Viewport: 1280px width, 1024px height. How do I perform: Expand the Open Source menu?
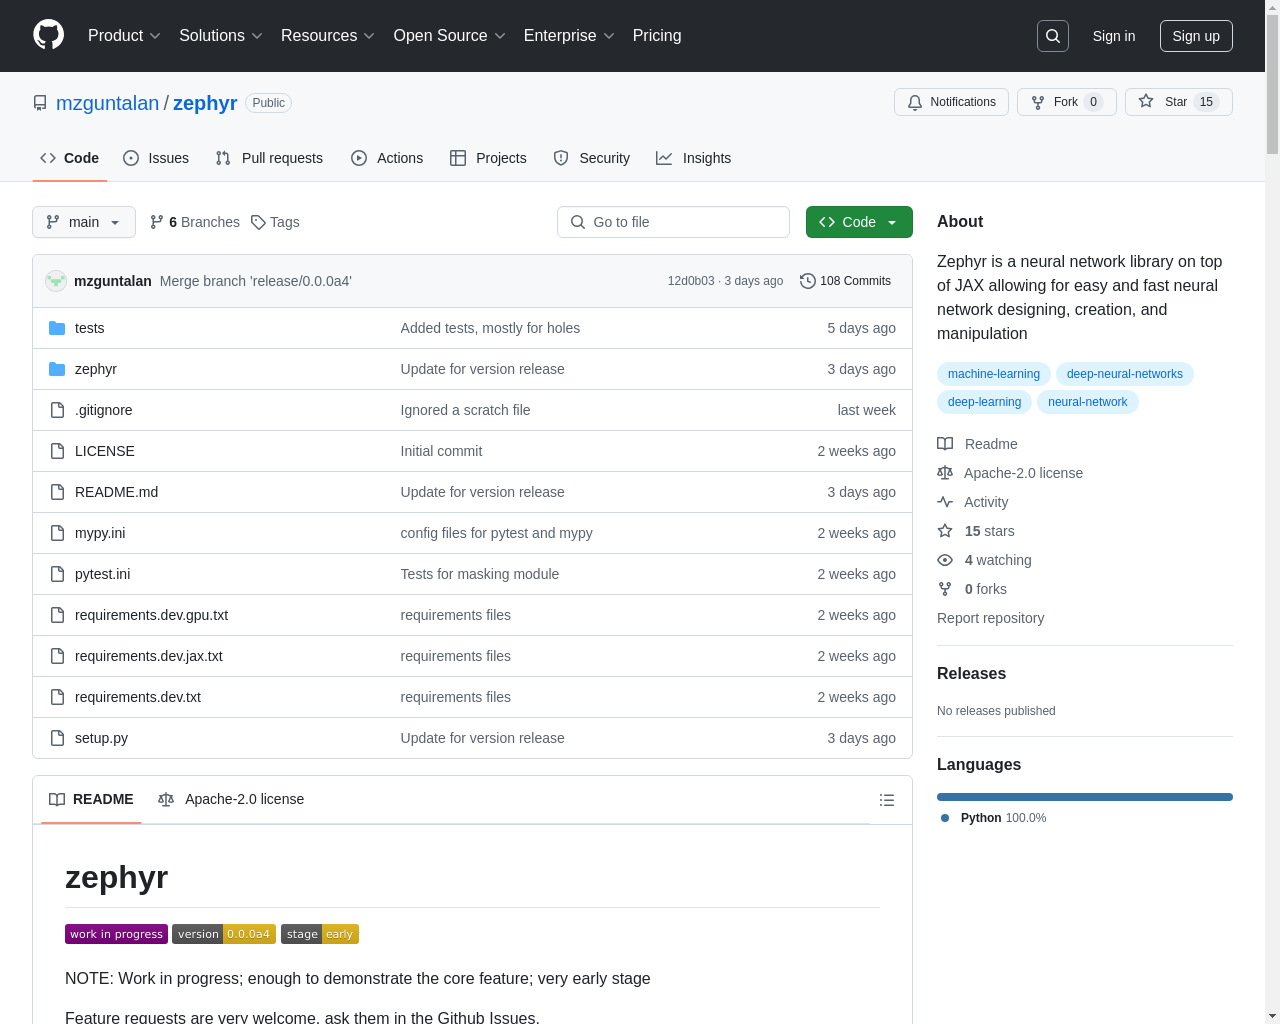(450, 36)
